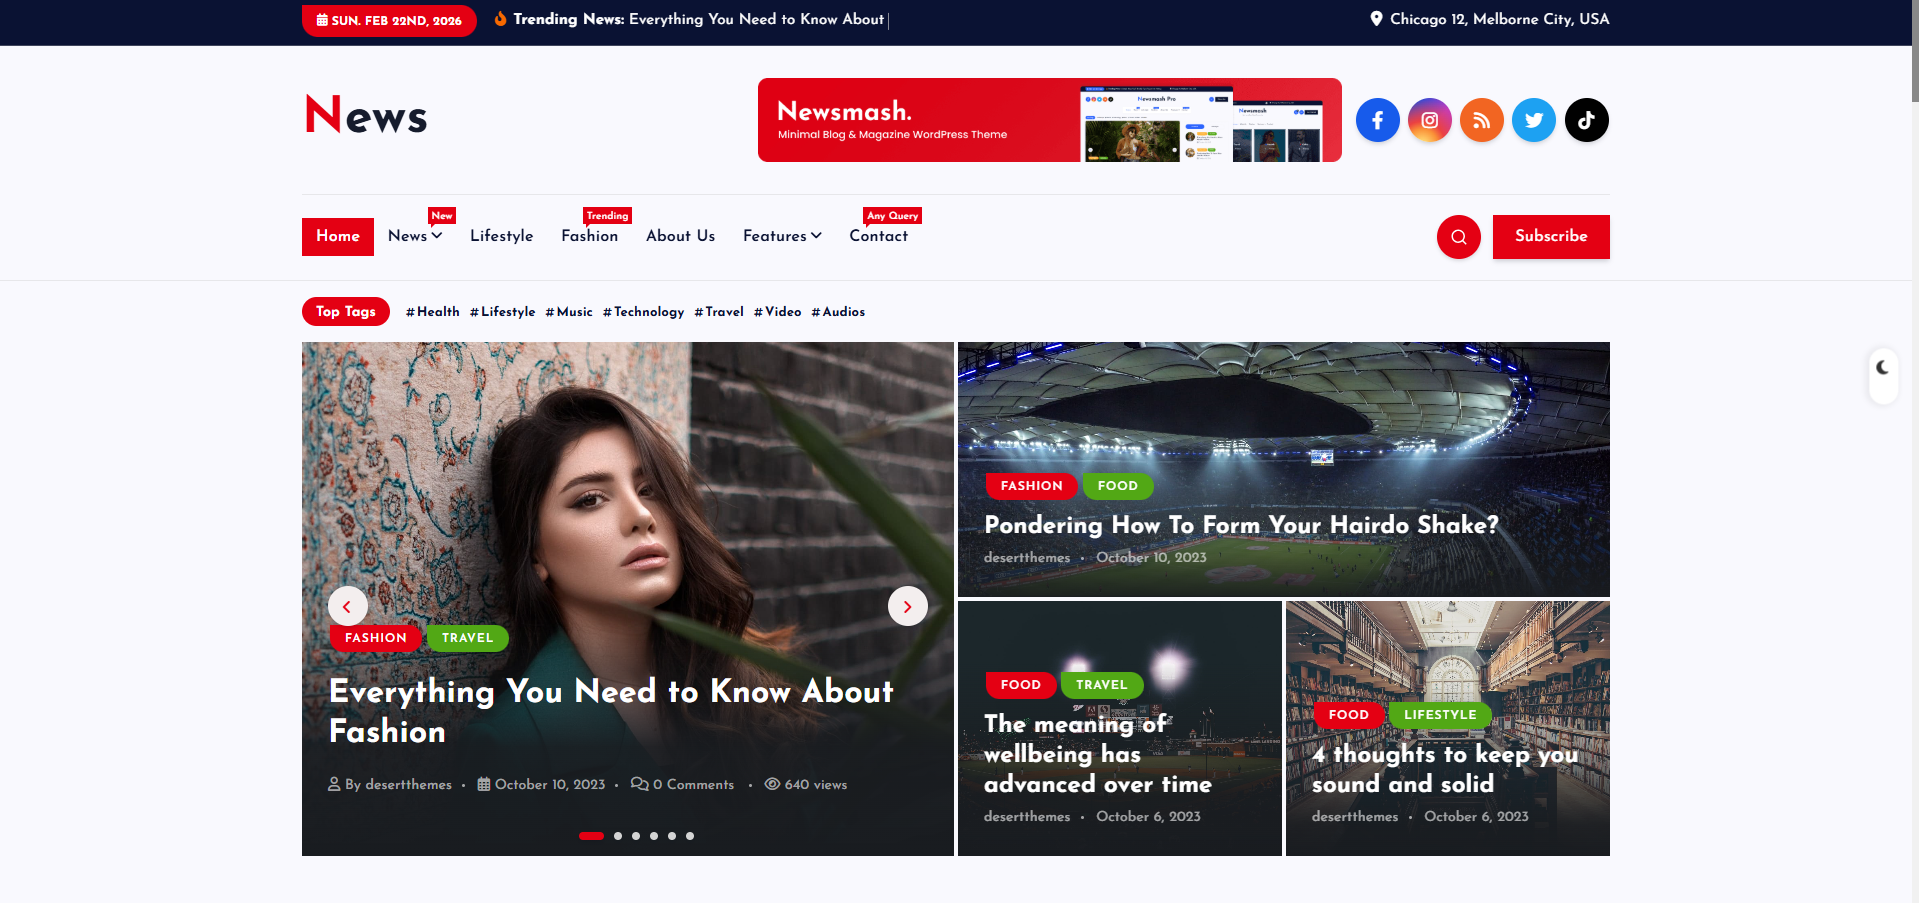Toggle dark mode with moon icon

(1882, 368)
